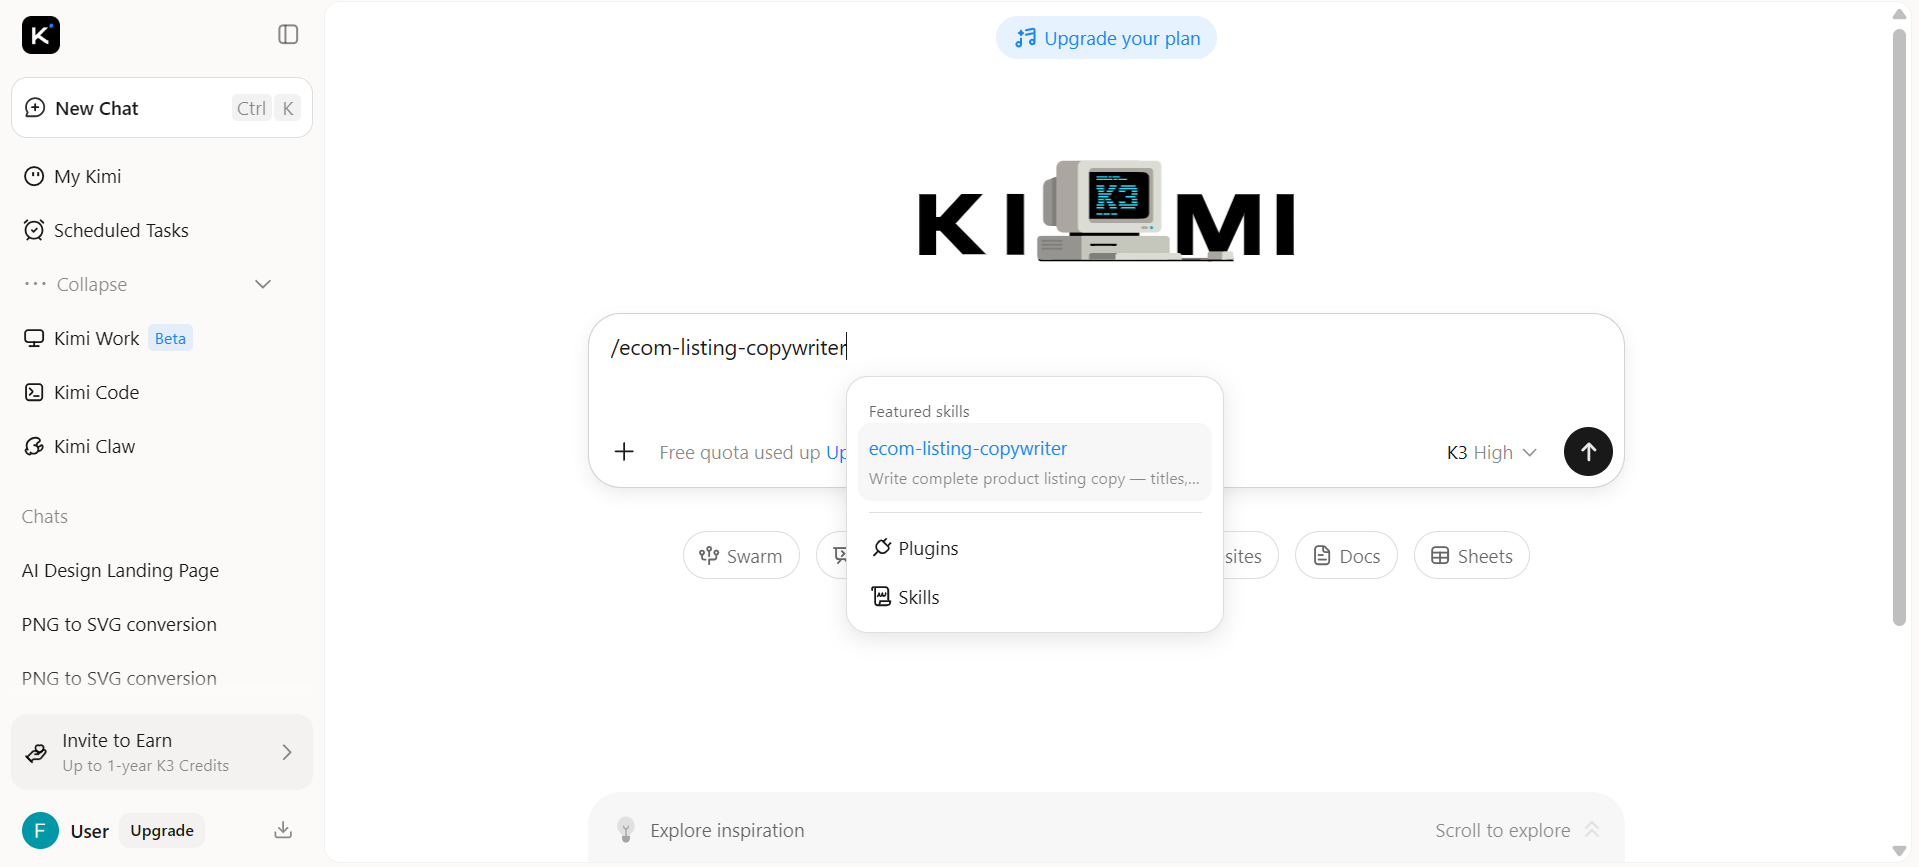Click the chevron on Invite to Earn
This screenshot has height=867, width=1919.
[287, 752]
